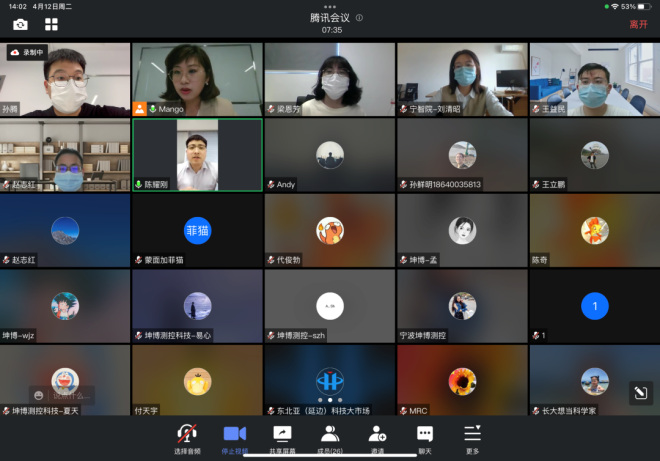Screen dimensions: 660x461
Task: Select Mango's video tile
Action: pos(197,79)
